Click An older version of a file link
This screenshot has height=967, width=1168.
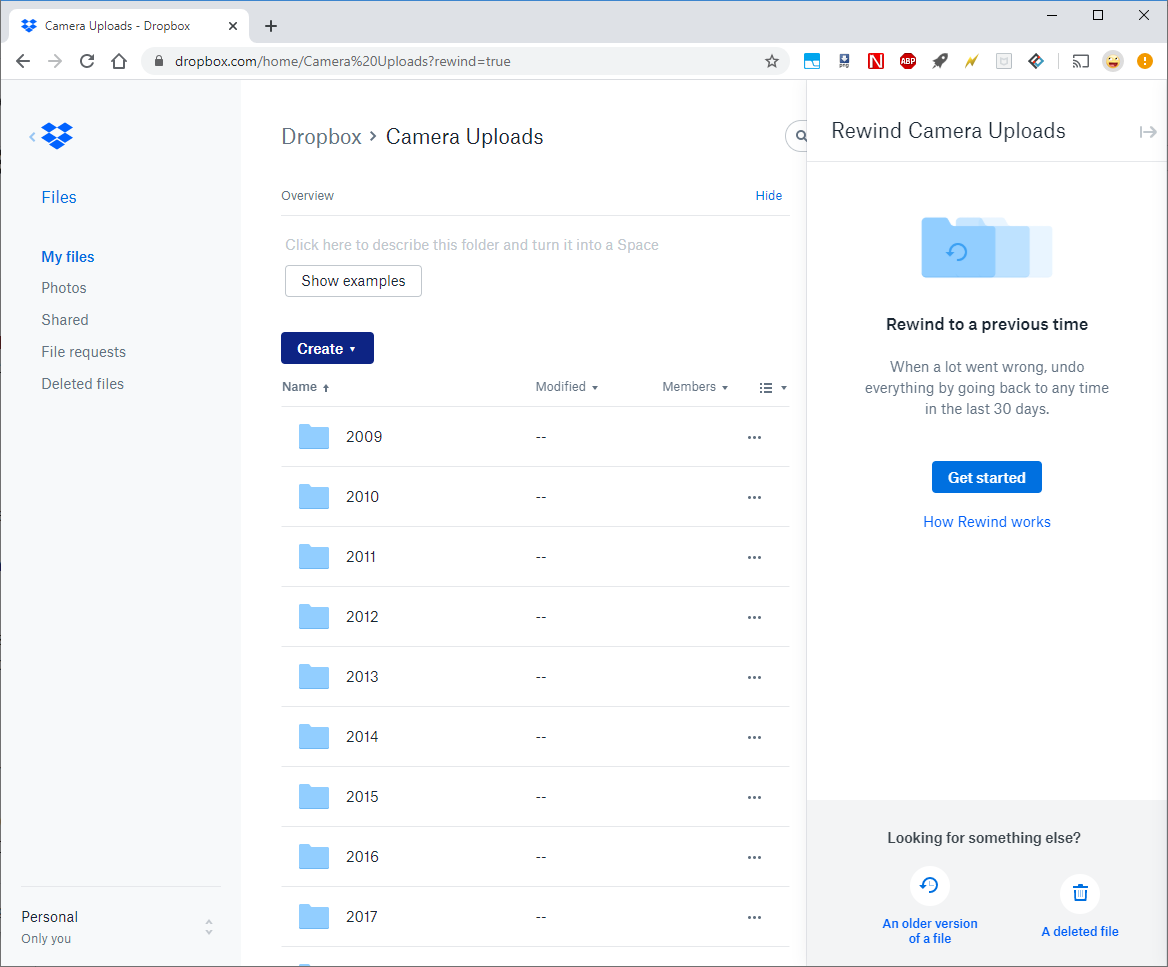point(930,931)
